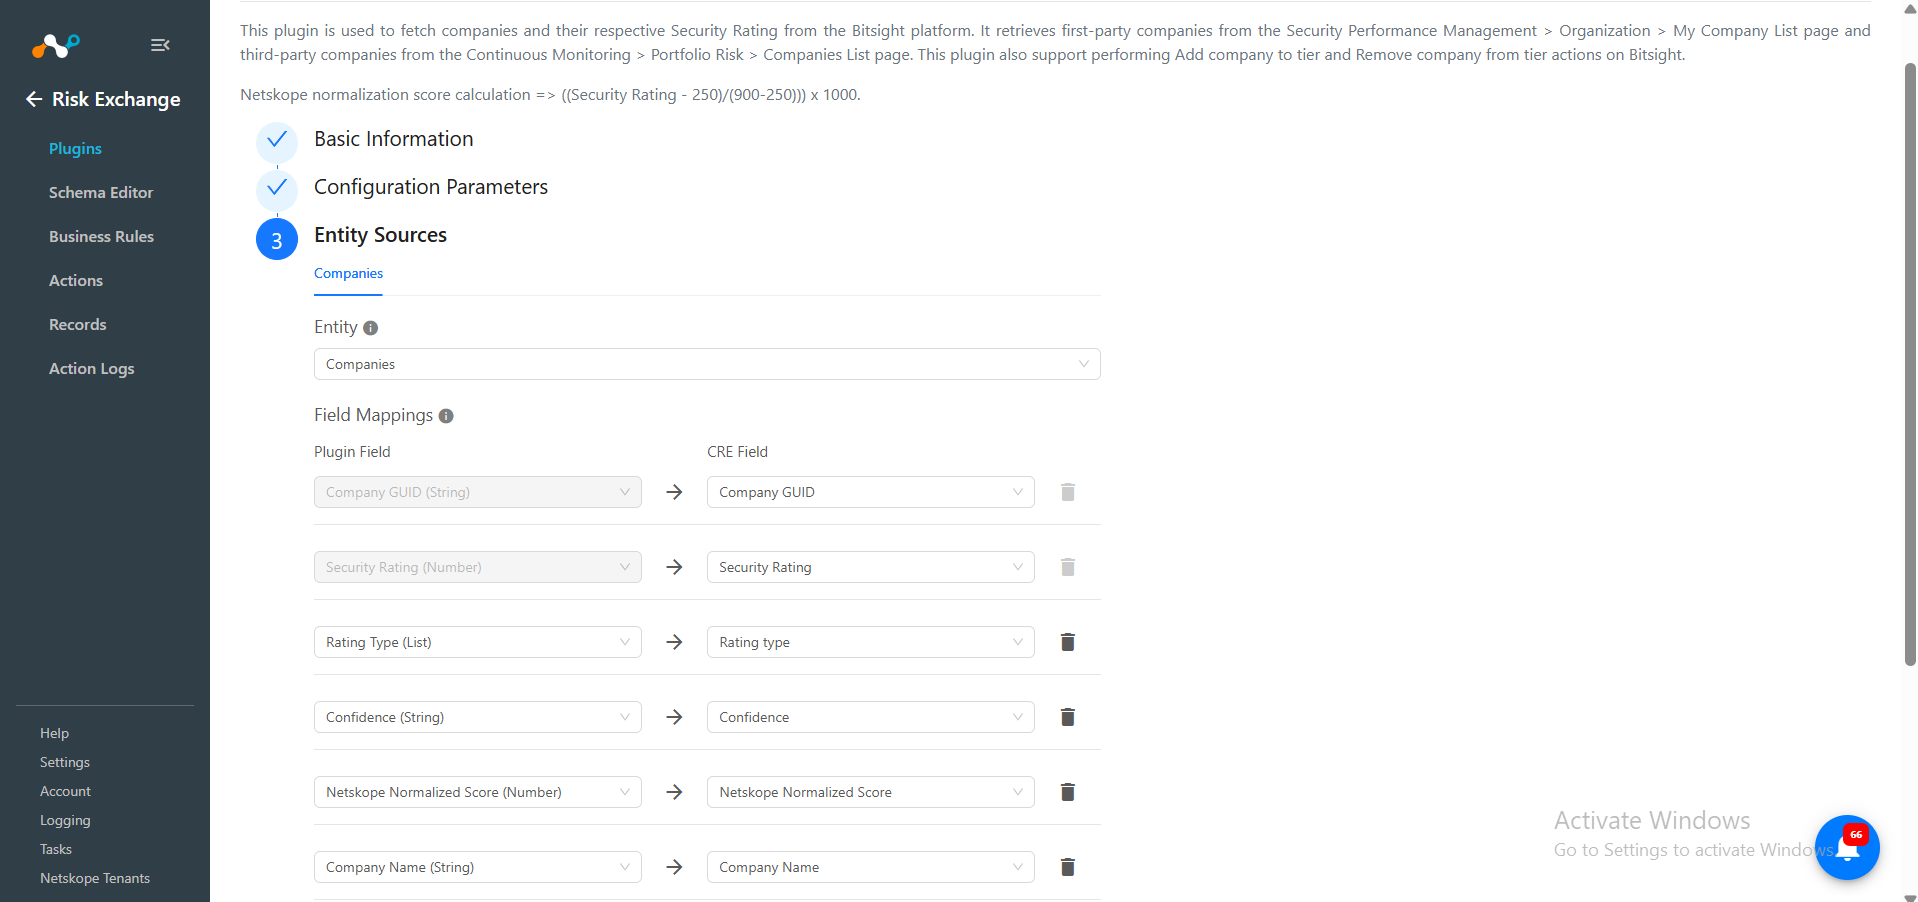The height and width of the screenshot is (902, 1918).
Task: Open Plugins in the sidebar
Action: coord(75,149)
